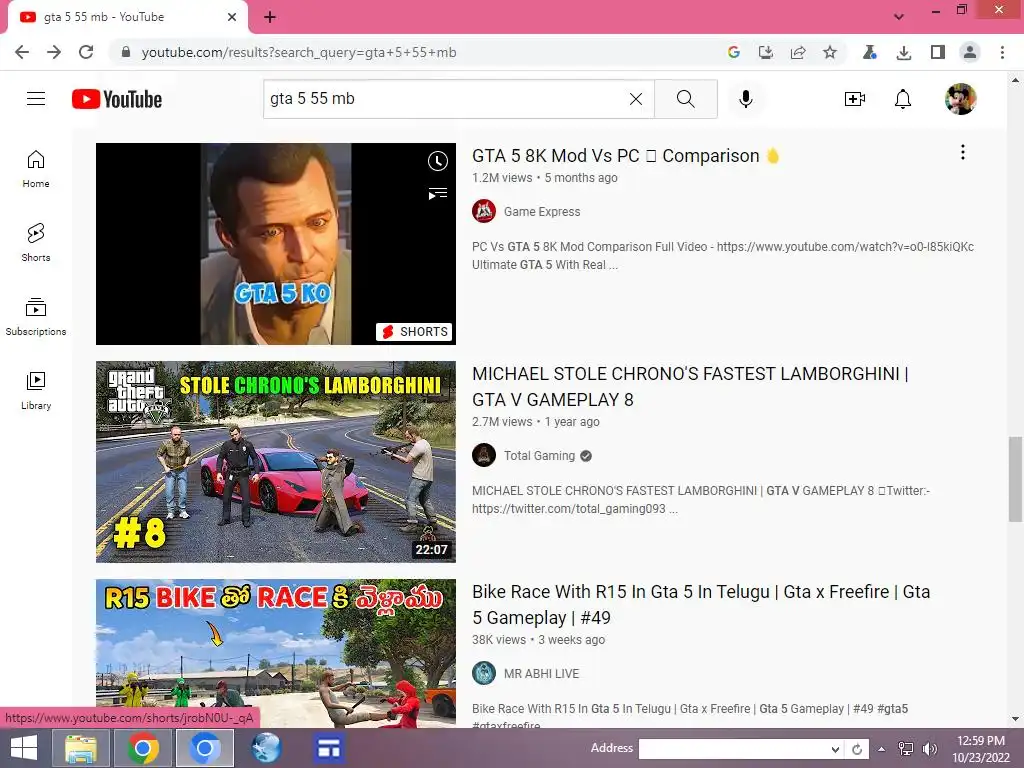
Task: Open the blue window app on taskbar
Action: click(x=329, y=748)
